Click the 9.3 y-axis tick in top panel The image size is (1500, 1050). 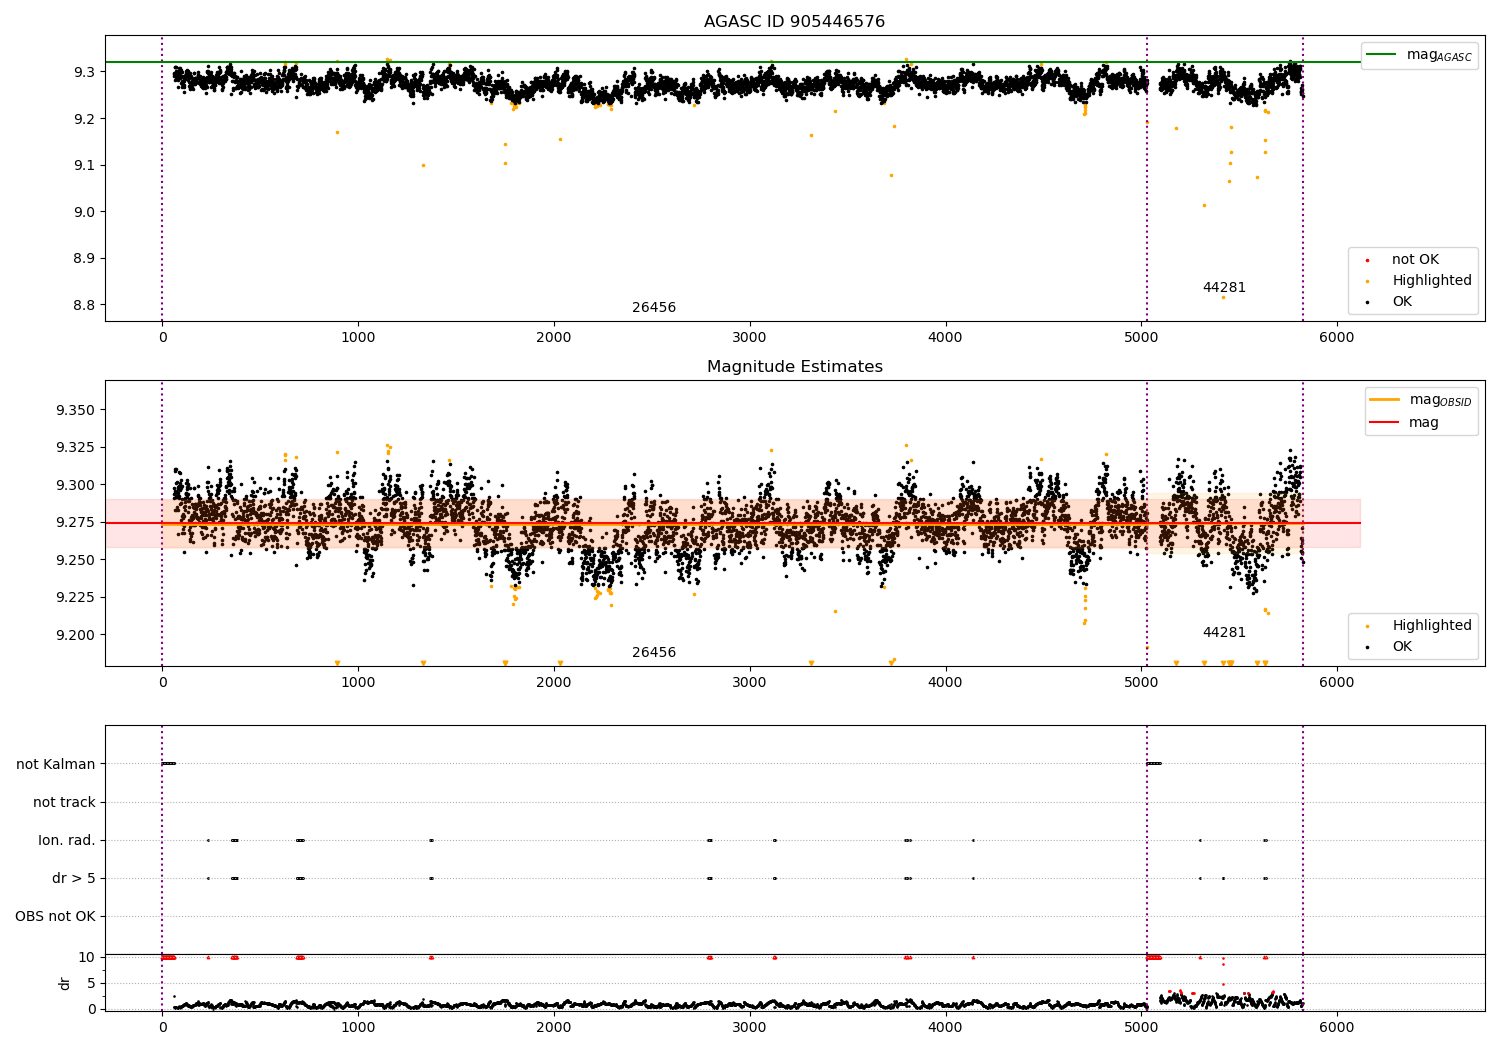[85, 72]
